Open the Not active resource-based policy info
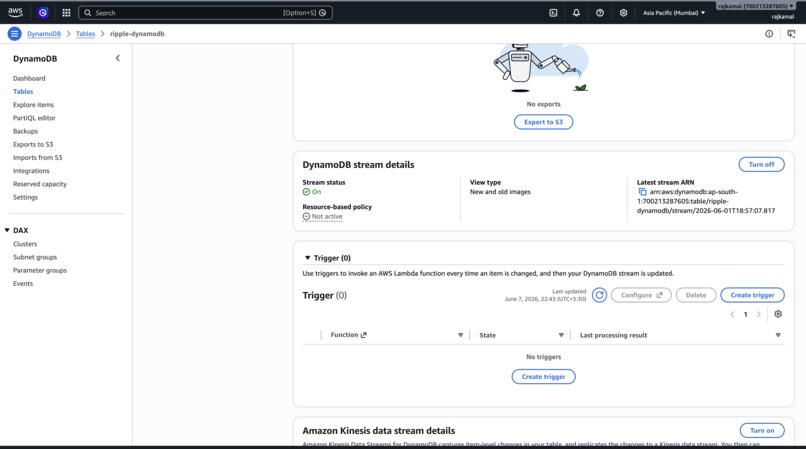 (322, 217)
